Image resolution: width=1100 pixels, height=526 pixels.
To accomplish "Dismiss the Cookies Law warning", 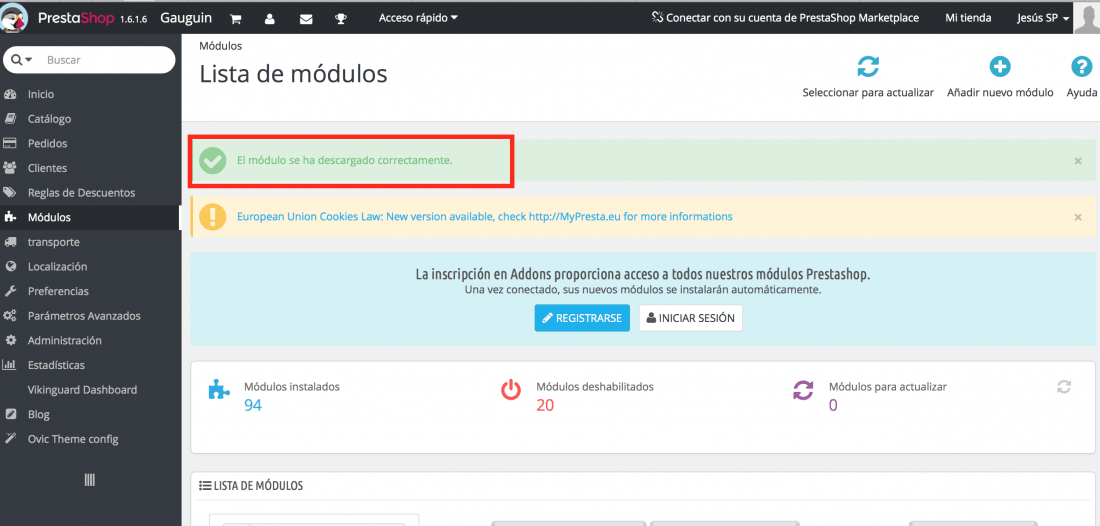I will [x=1078, y=217].
